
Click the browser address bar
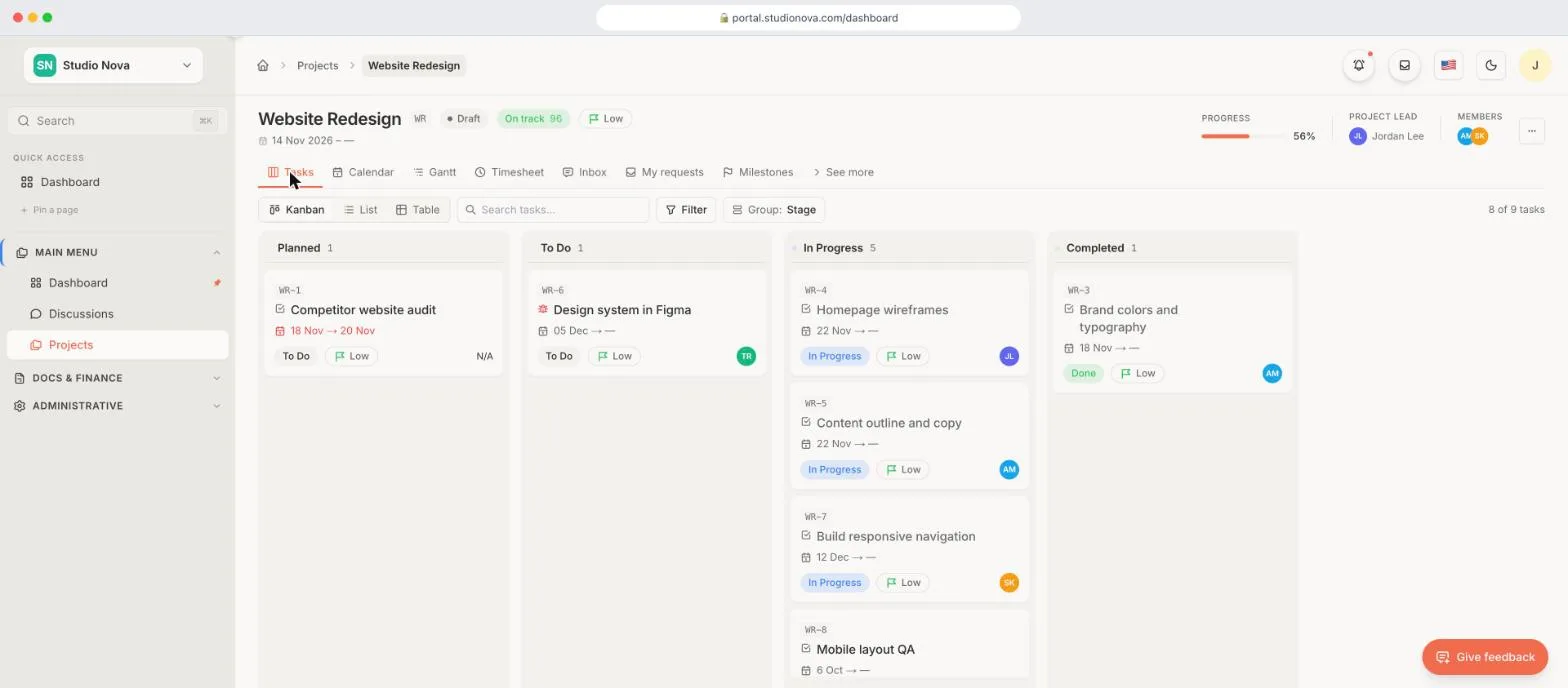click(x=808, y=17)
